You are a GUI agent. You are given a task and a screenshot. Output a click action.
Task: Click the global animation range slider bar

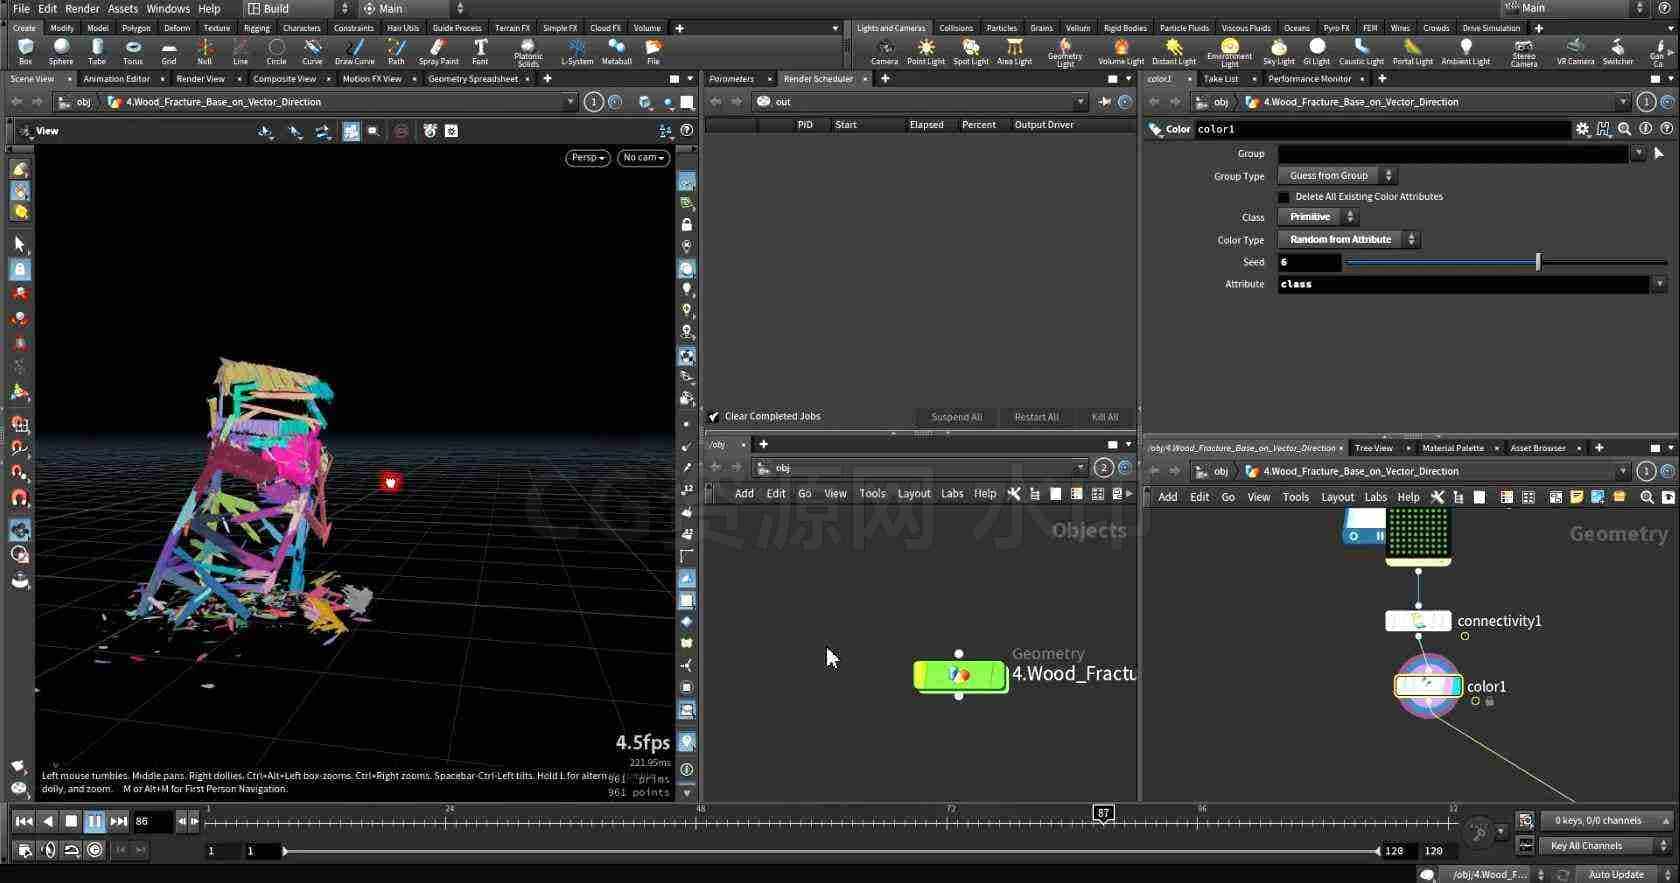(831, 851)
